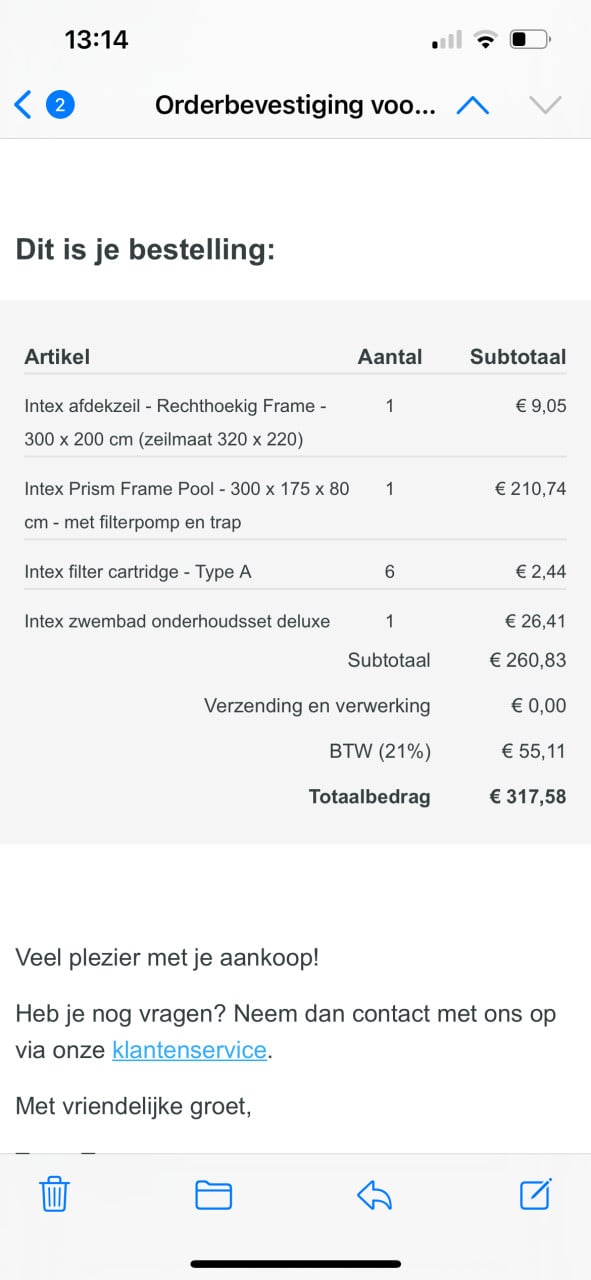The width and height of the screenshot is (591, 1280).
Task: Tap the Wi-Fi status icon
Action: [486, 40]
